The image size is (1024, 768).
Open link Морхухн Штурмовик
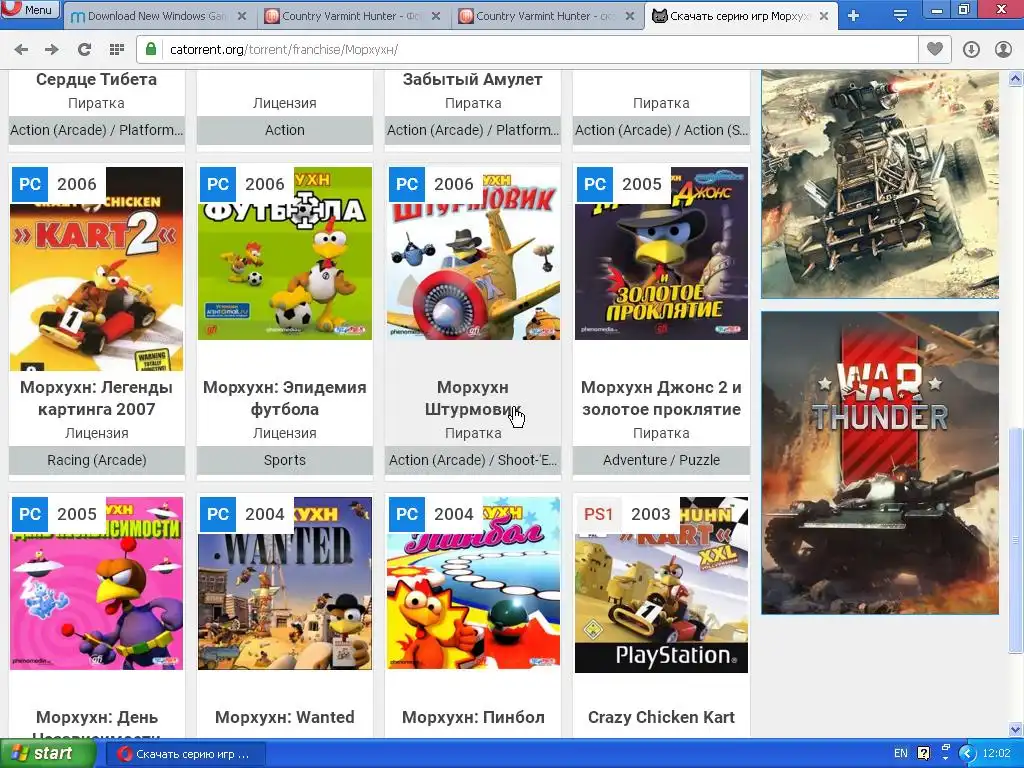pyautogui.click(x=473, y=398)
